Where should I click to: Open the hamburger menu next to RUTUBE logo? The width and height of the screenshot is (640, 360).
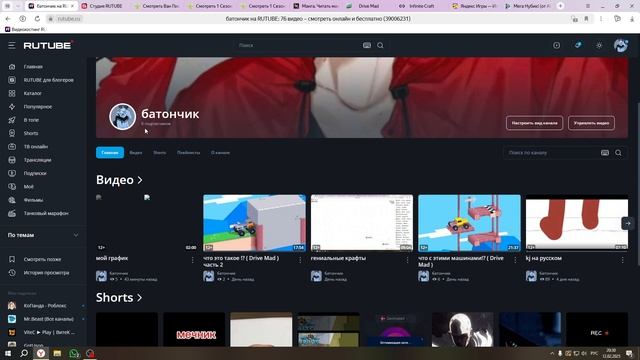11,45
